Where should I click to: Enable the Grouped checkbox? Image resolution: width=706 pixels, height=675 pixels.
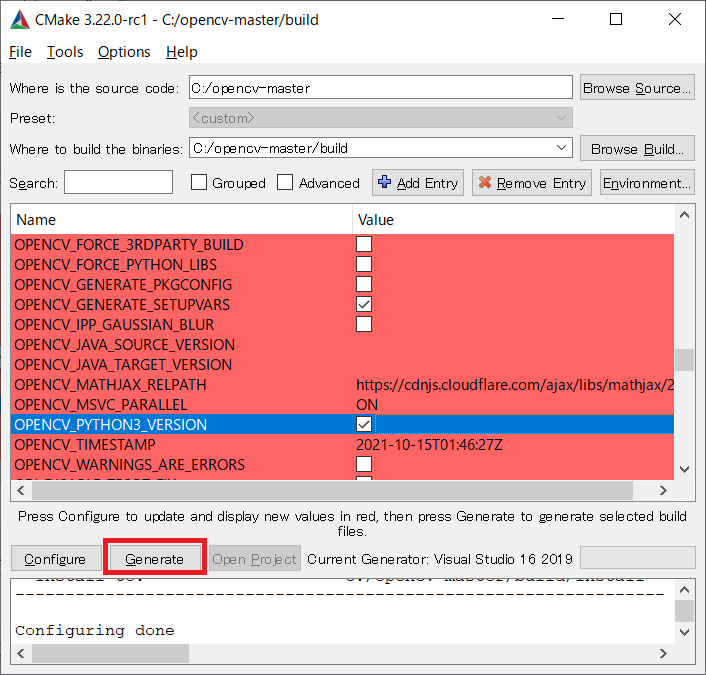[199, 182]
